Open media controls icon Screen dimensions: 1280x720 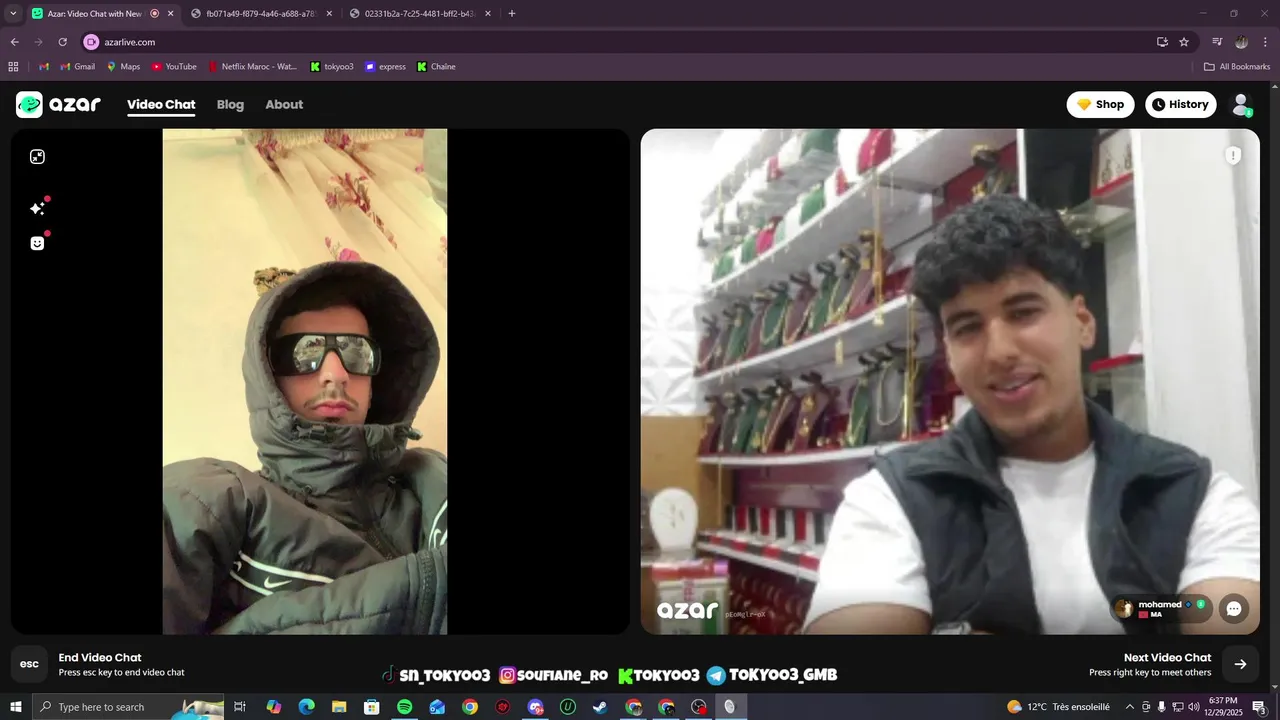pos(1217,42)
